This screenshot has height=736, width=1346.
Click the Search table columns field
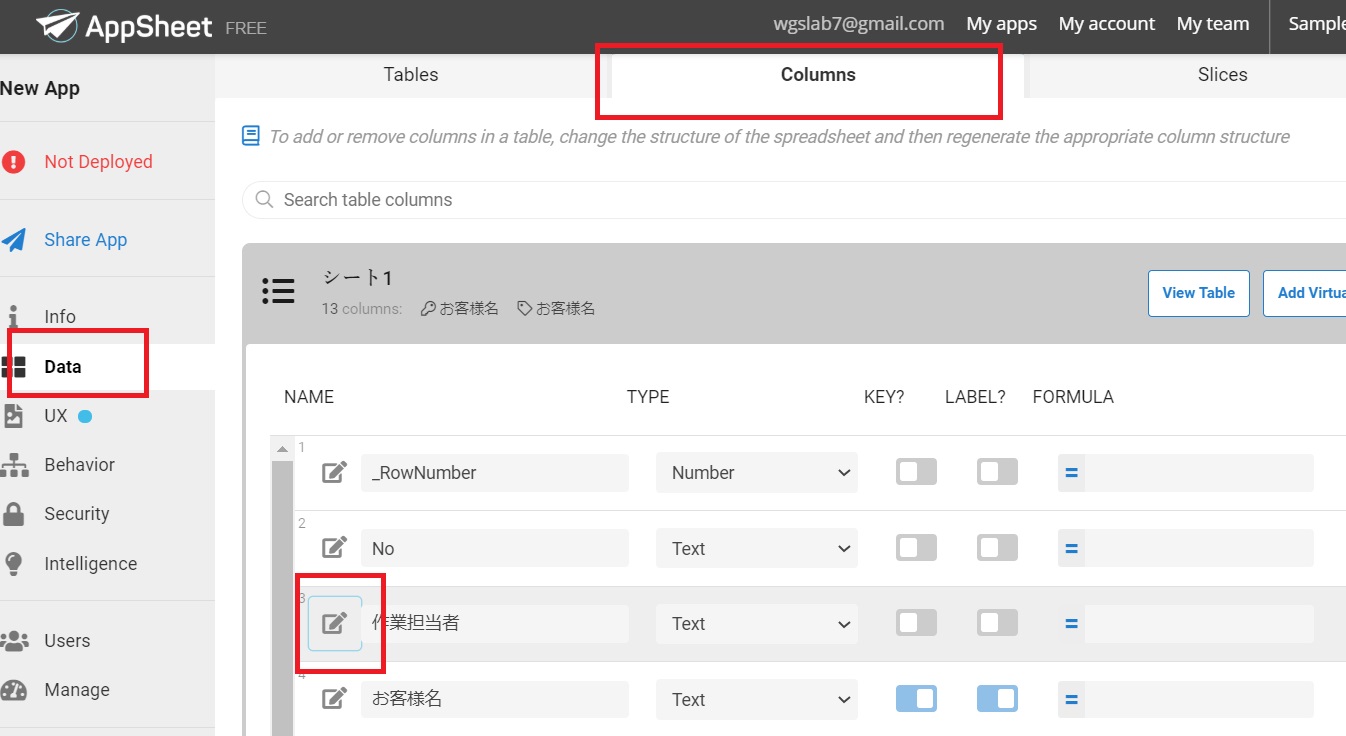point(794,200)
